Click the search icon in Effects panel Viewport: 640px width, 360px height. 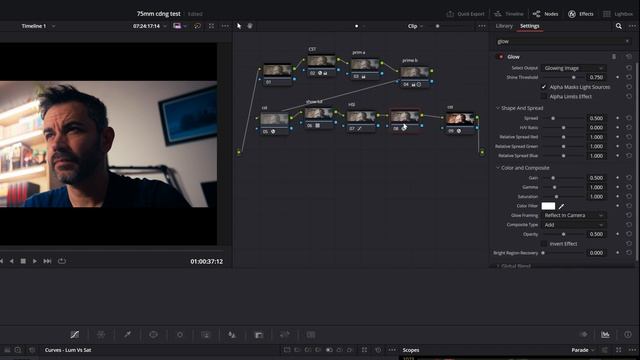[x=619, y=26]
